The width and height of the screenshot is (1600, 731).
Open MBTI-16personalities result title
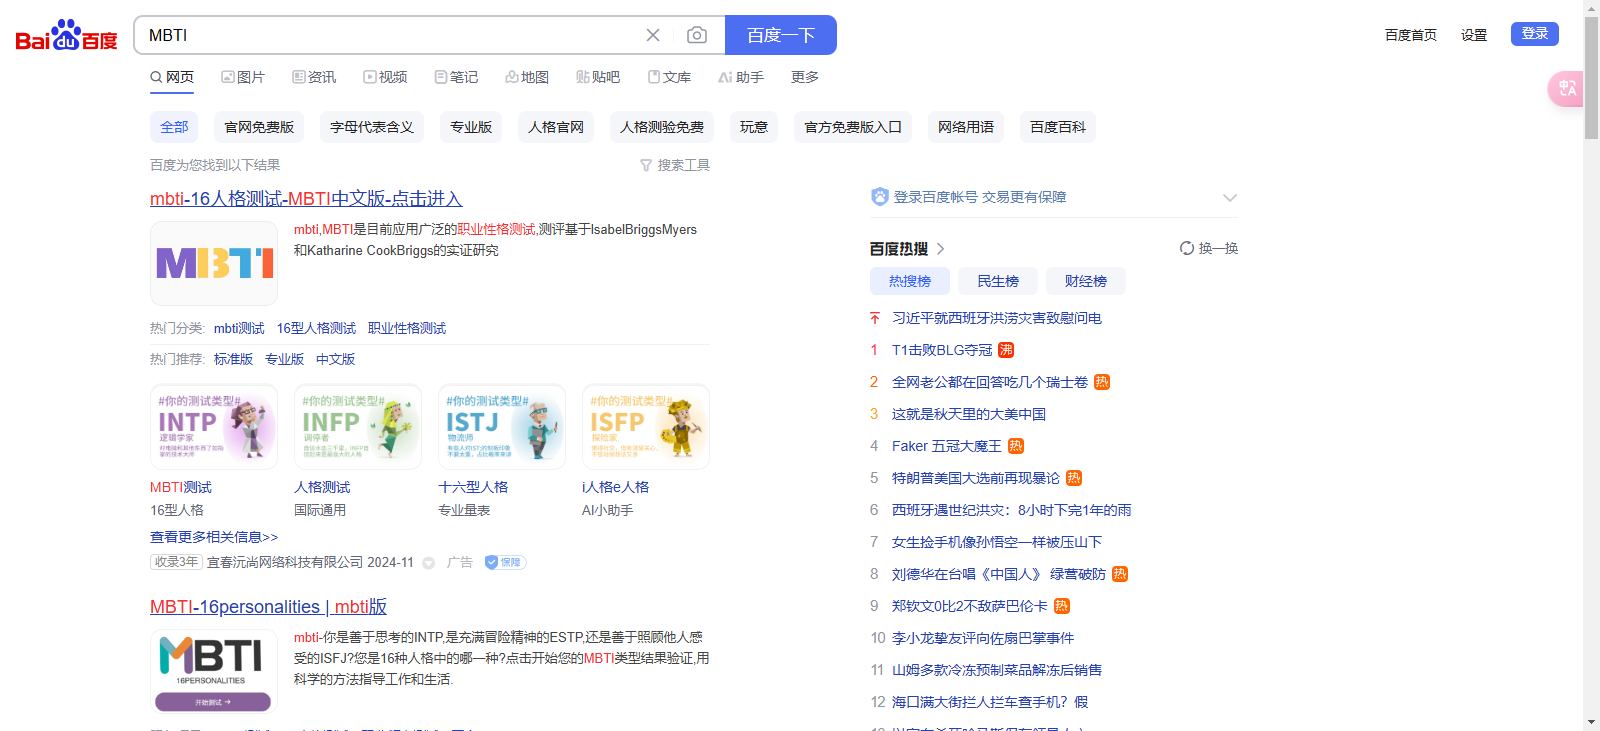[268, 607]
